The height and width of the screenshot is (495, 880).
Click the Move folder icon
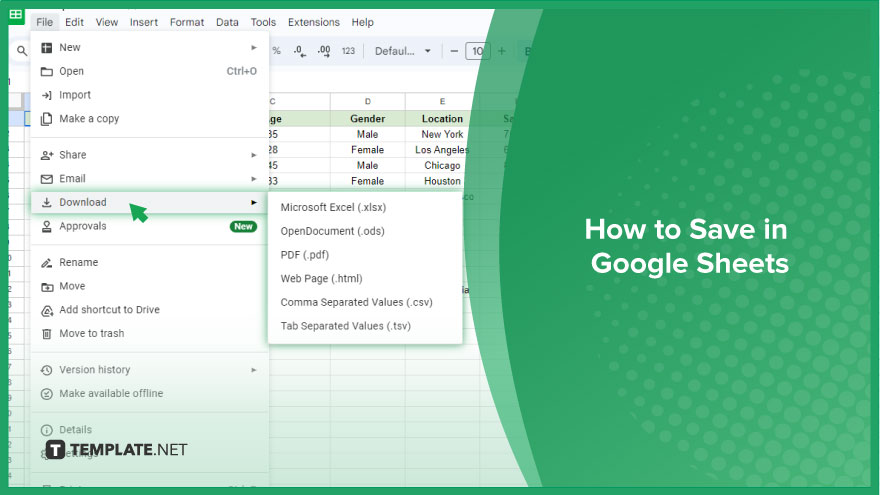pyautogui.click(x=47, y=286)
